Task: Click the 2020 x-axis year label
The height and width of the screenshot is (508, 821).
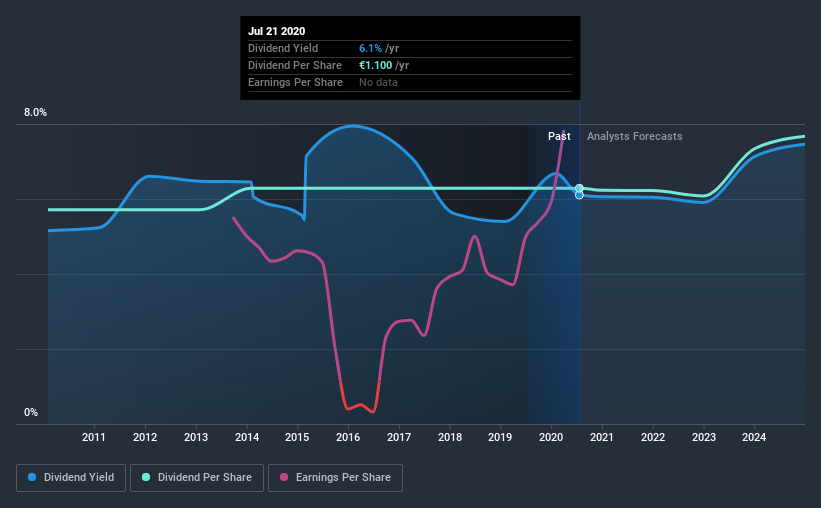Action: tap(551, 437)
